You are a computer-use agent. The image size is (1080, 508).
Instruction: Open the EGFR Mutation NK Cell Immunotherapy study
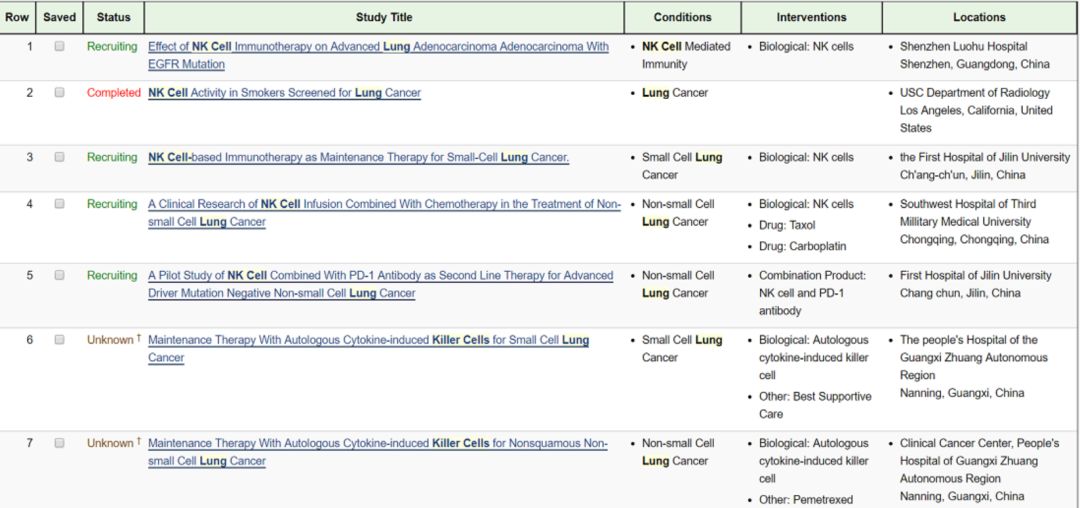click(377, 47)
